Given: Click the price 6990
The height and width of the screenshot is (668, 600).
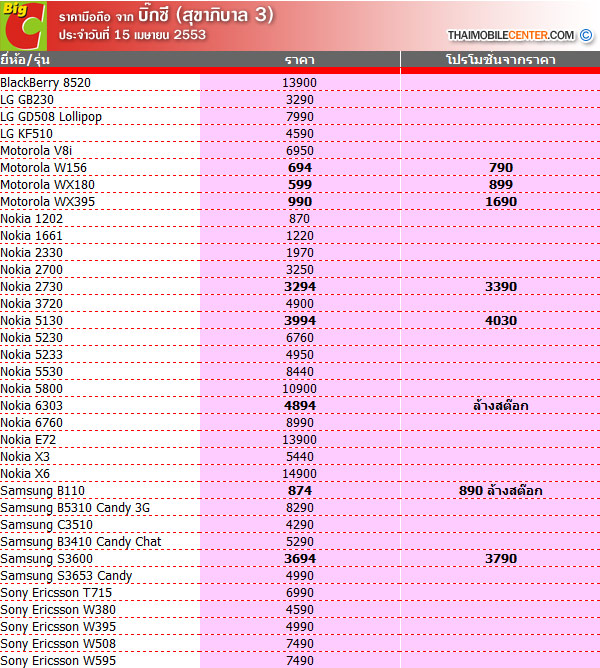Looking at the screenshot, I should pyautogui.click(x=300, y=594).
